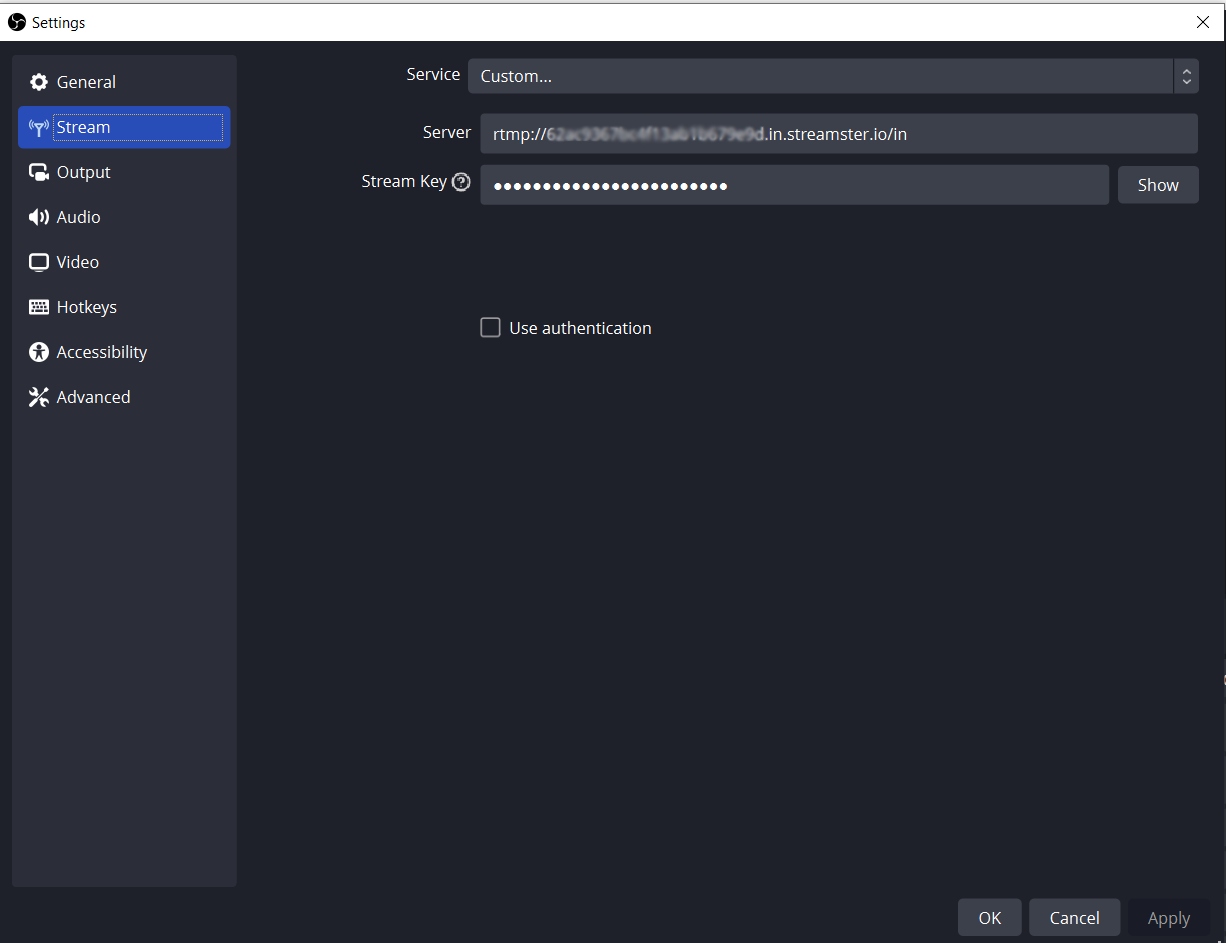The height and width of the screenshot is (943, 1226).
Task: Switch to the General settings tab
Action: pyautogui.click(x=86, y=81)
